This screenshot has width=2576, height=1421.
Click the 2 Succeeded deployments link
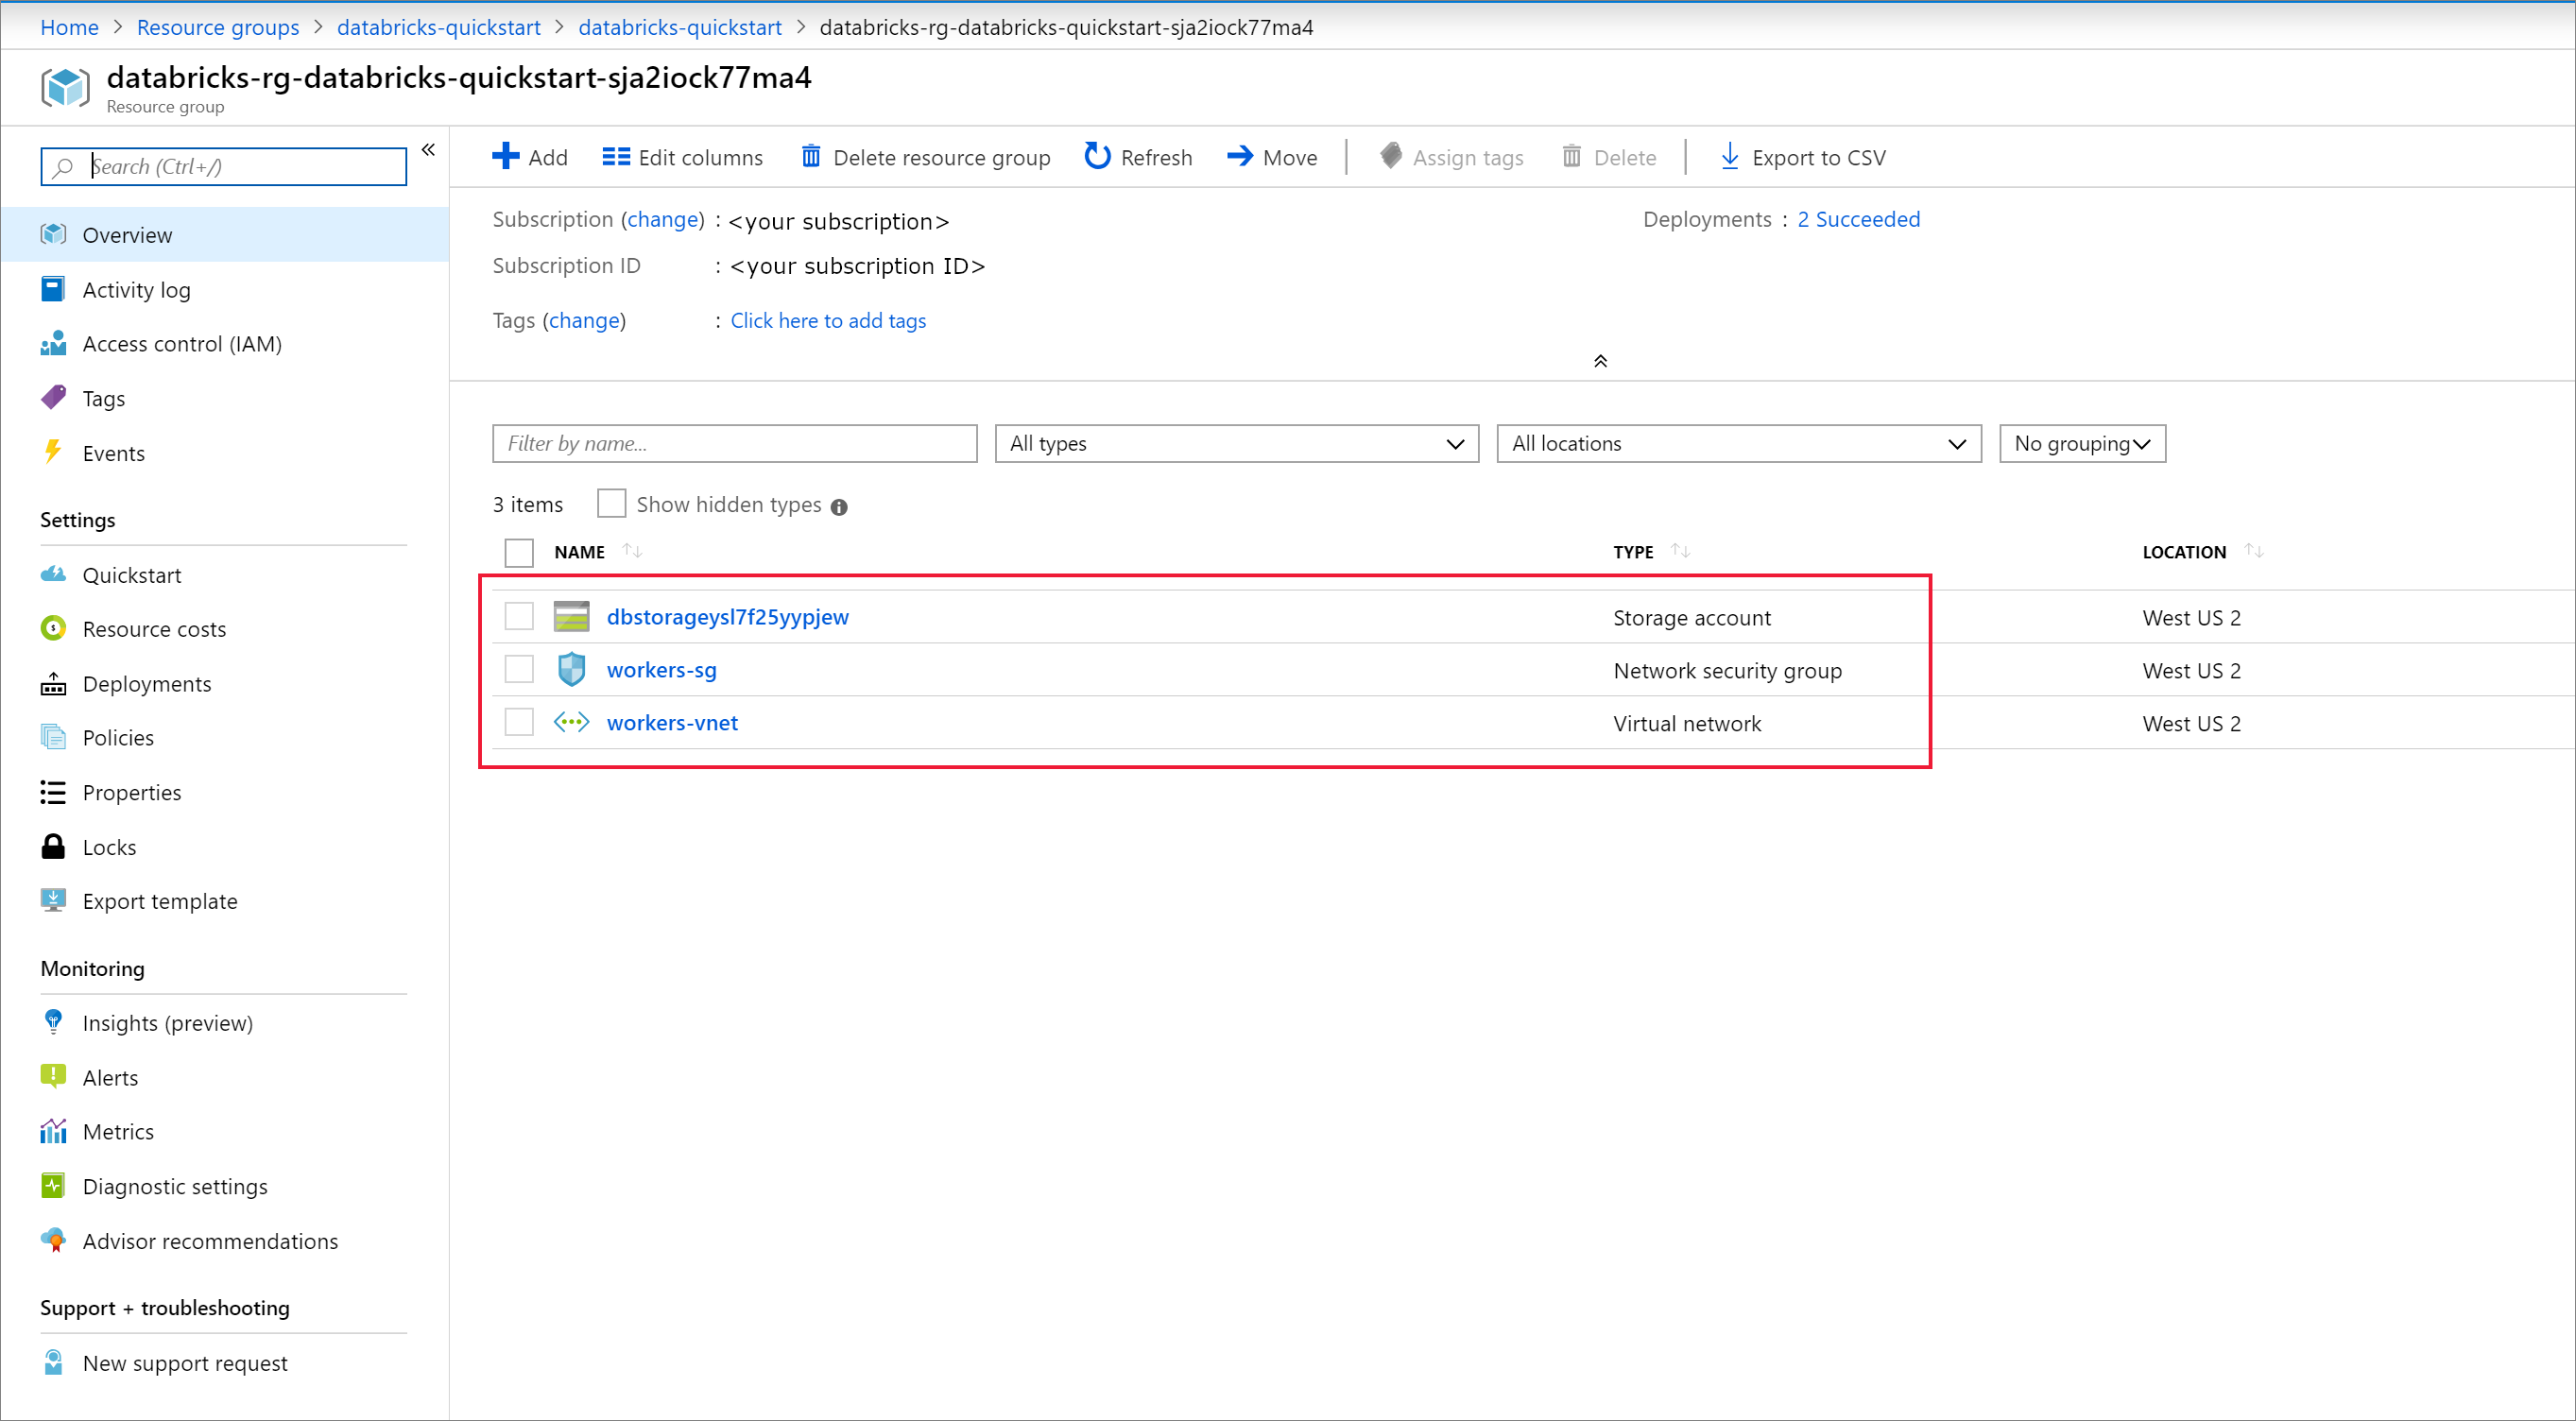[x=1861, y=219]
